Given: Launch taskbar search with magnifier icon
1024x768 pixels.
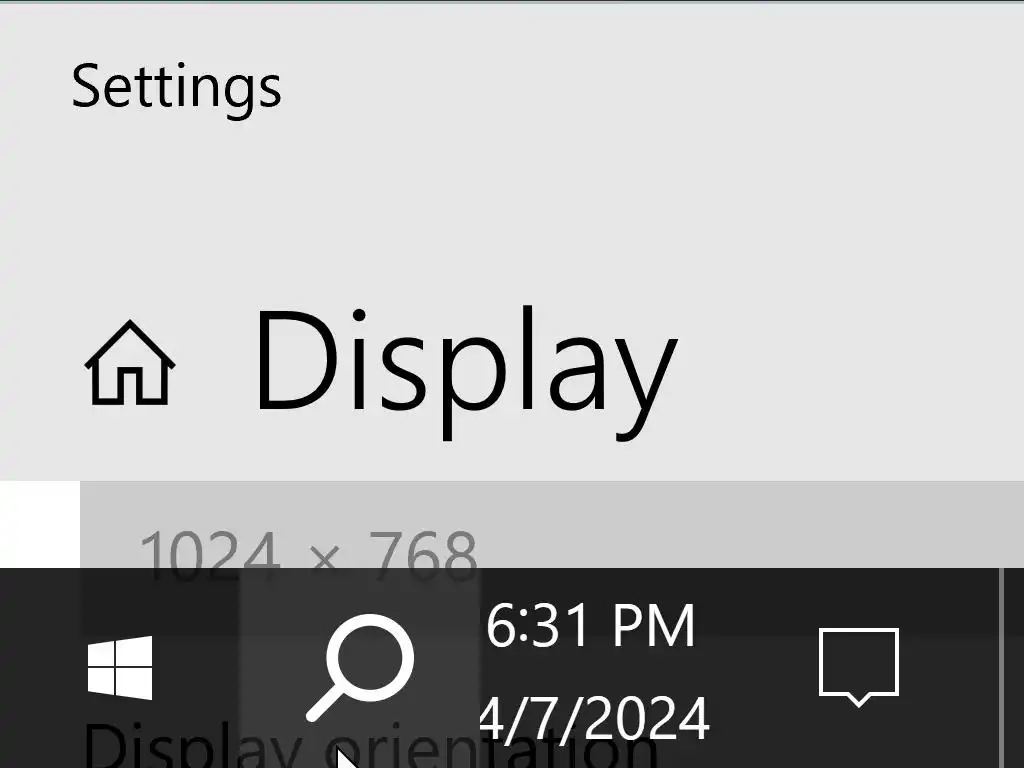Looking at the screenshot, I should (x=360, y=667).
